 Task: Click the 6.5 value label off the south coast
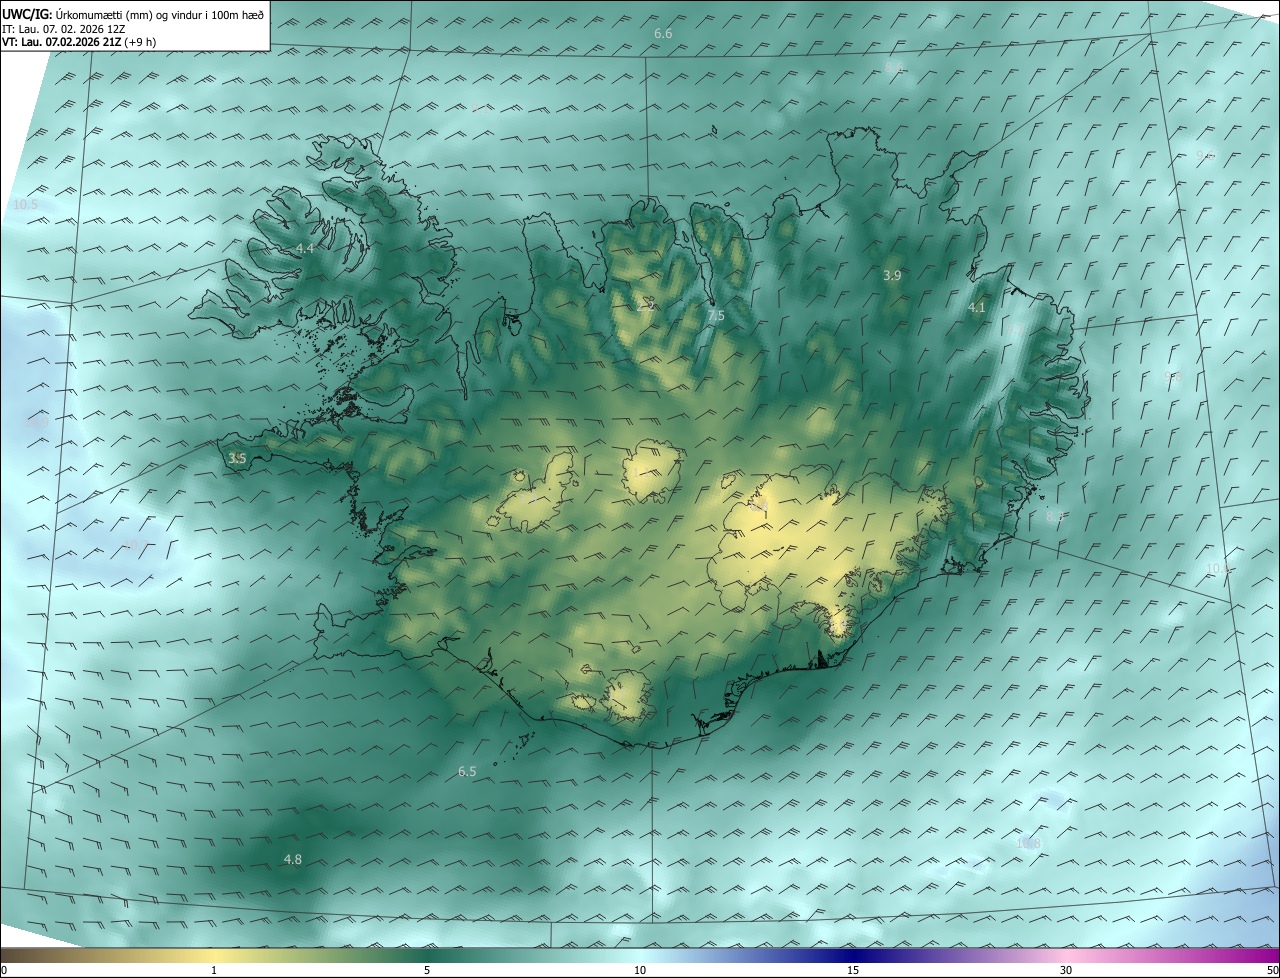467,772
